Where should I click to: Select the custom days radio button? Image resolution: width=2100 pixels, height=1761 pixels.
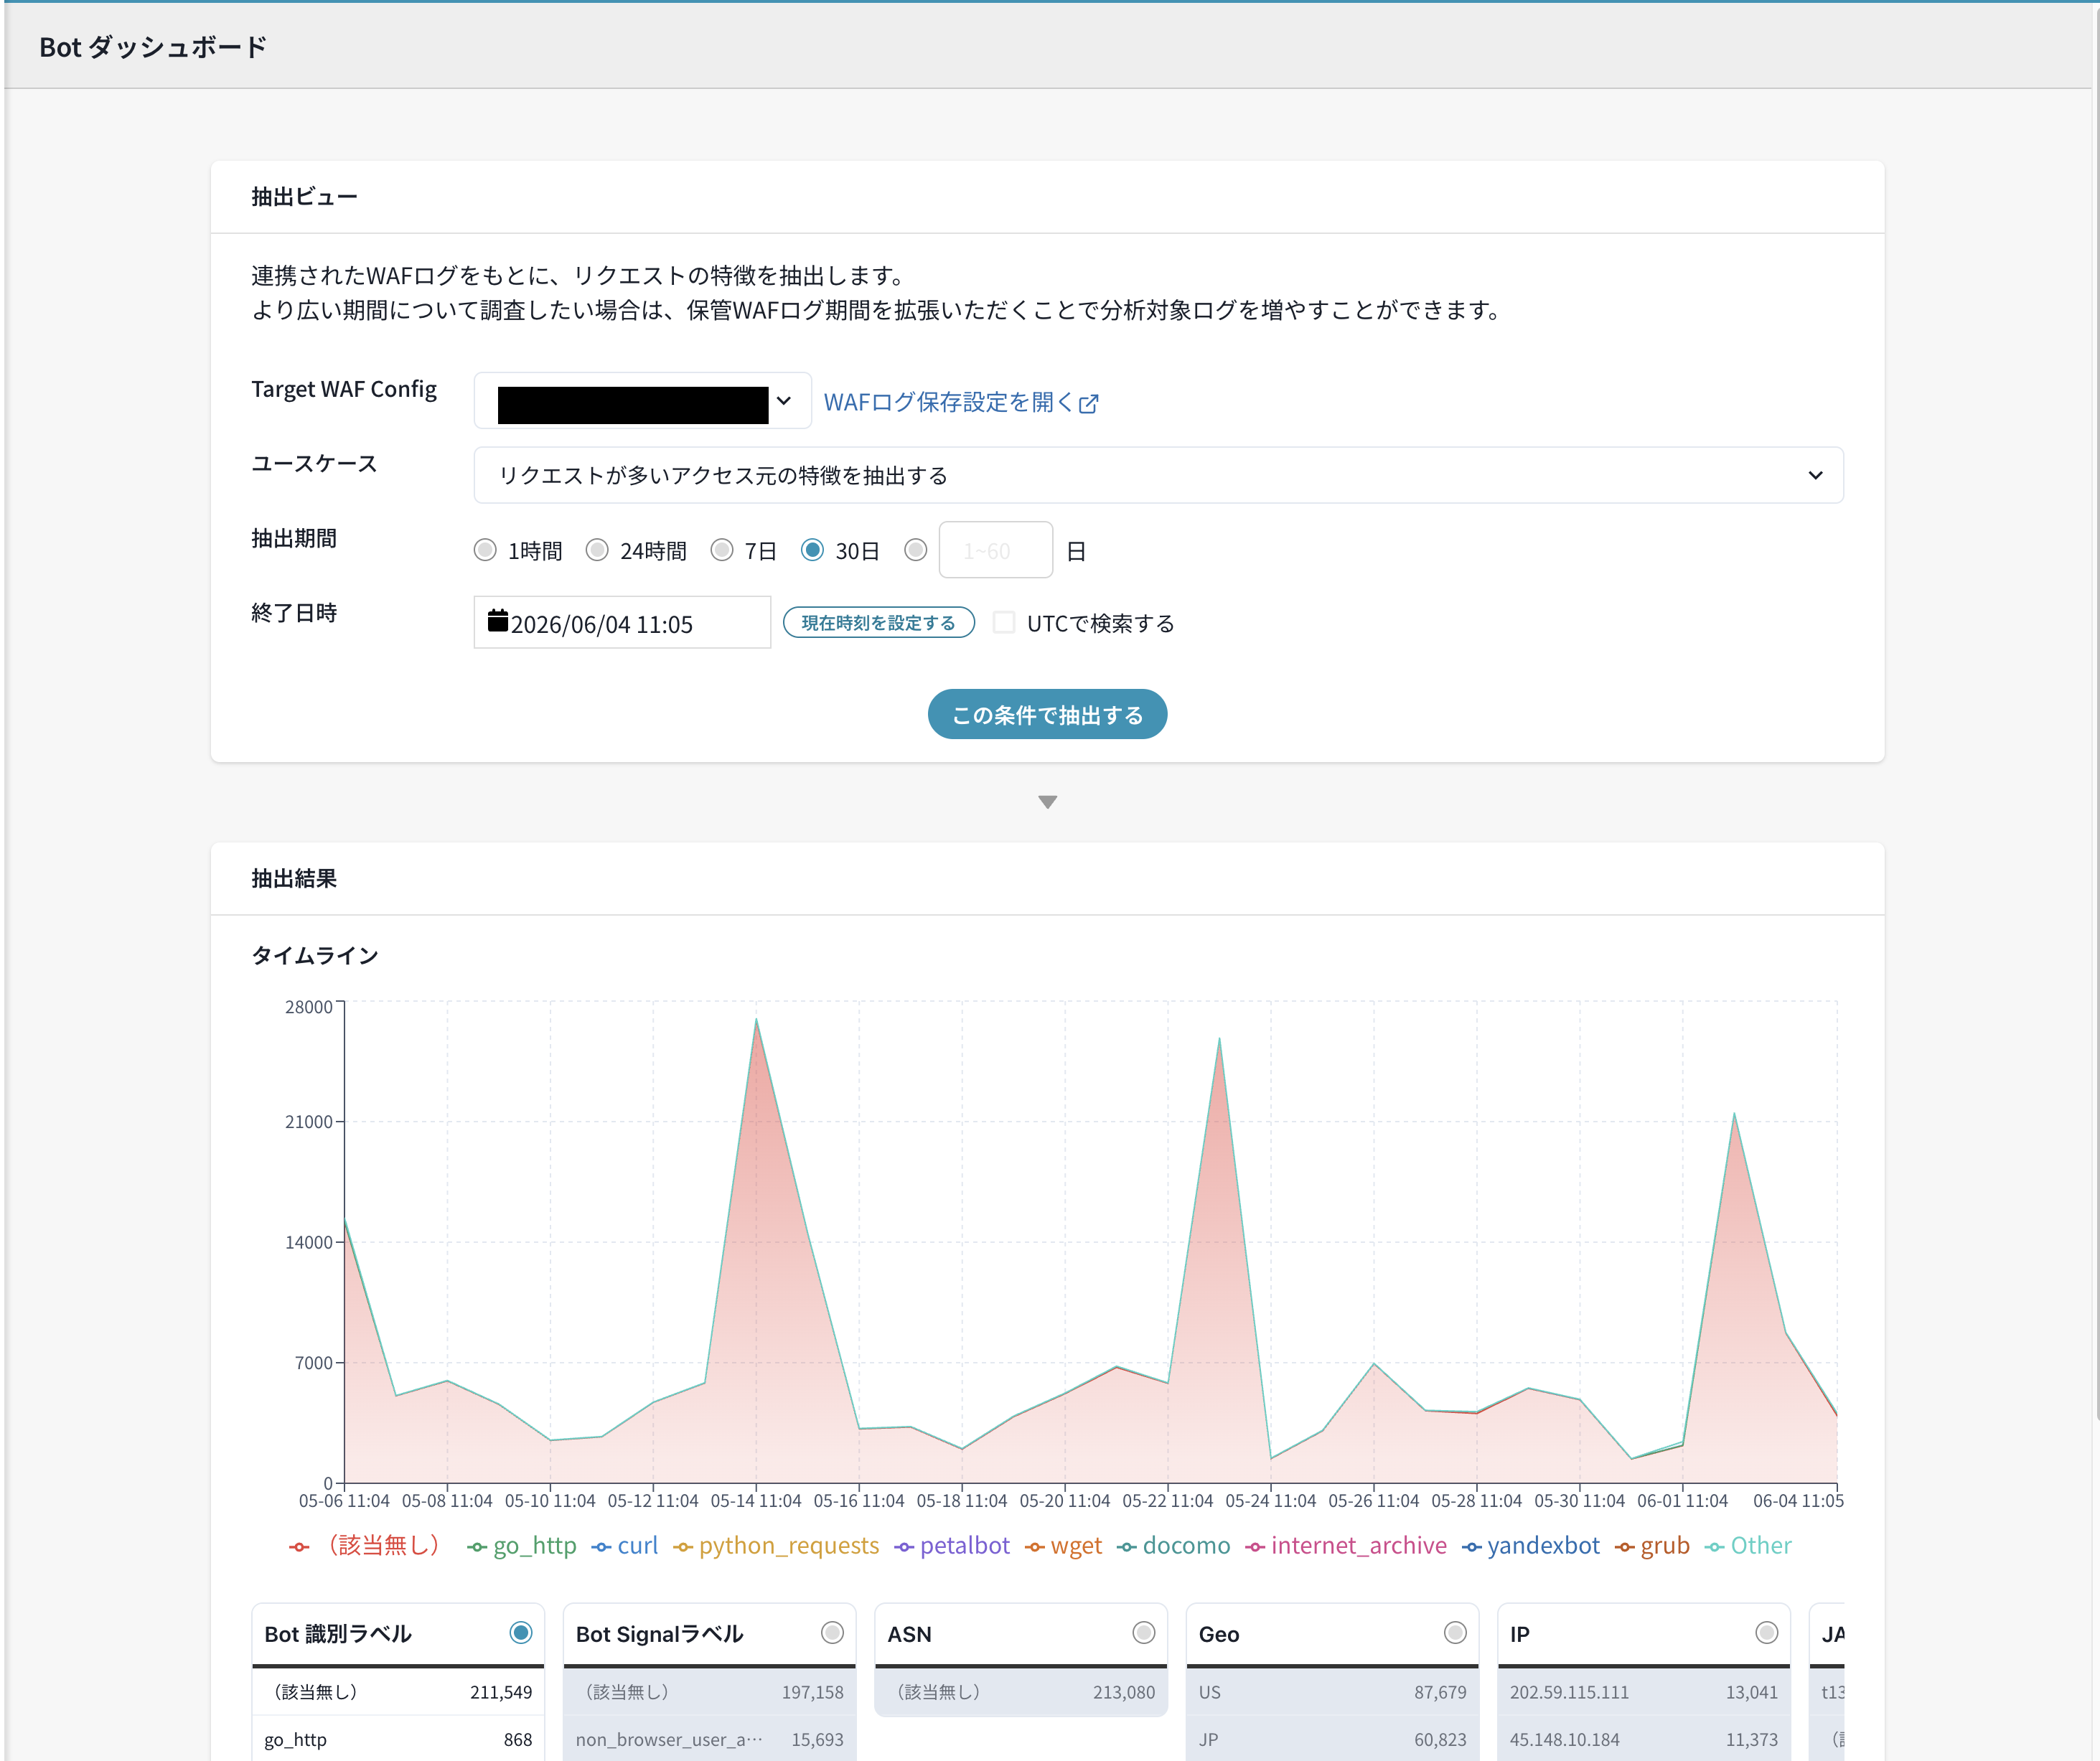[x=916, y=550]
